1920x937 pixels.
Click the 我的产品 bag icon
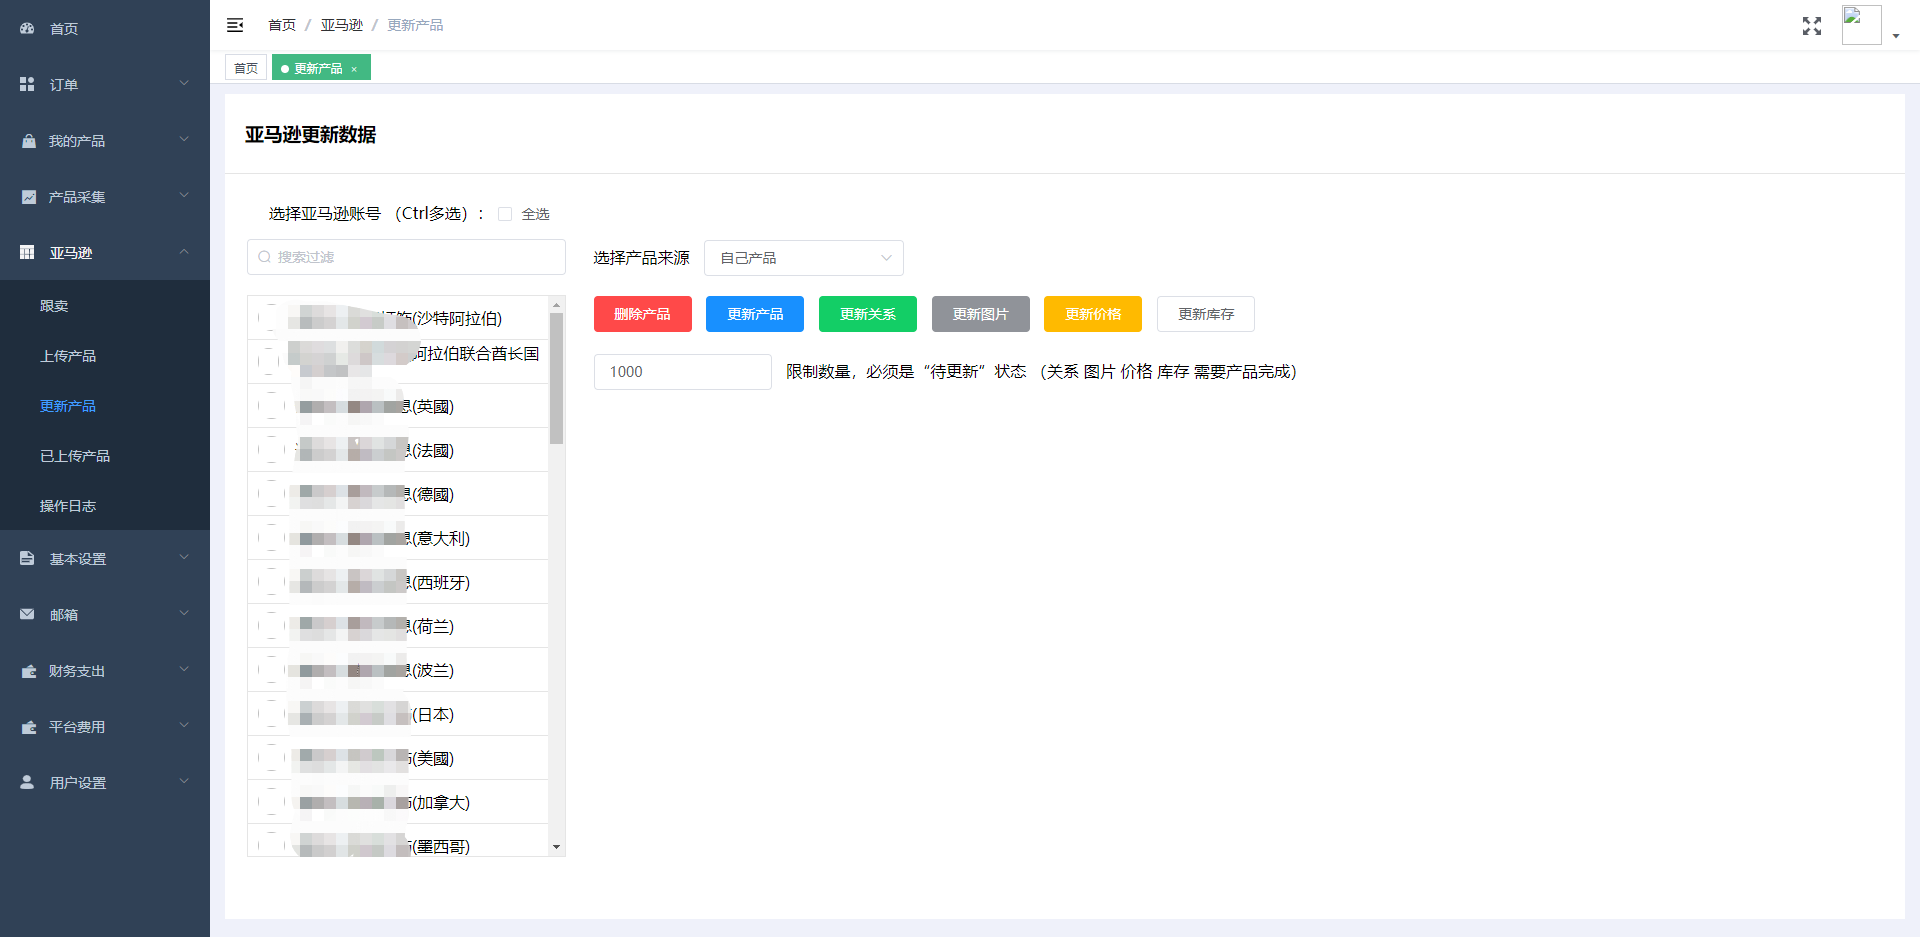[28, 141]
